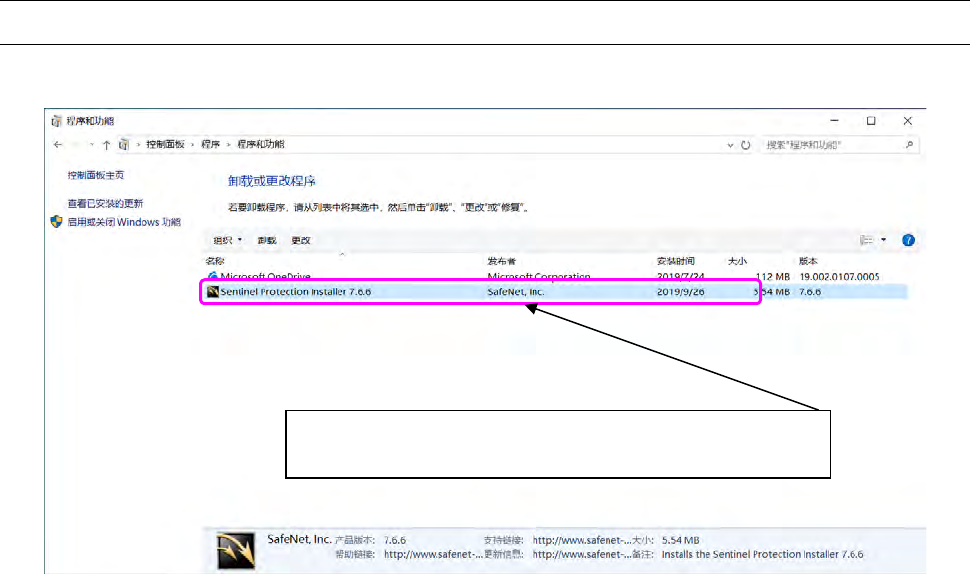Sort by 大小 column header
Image resolution: width=970 pixels, height=574 pixels.
(737, 261)
